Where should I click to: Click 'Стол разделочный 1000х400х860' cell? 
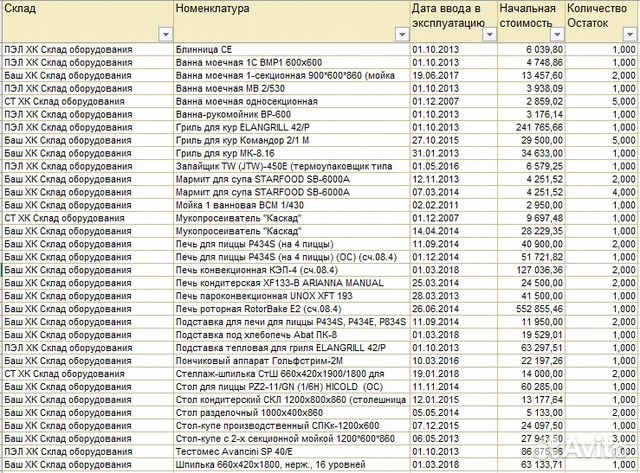click(x=292, y=413)
